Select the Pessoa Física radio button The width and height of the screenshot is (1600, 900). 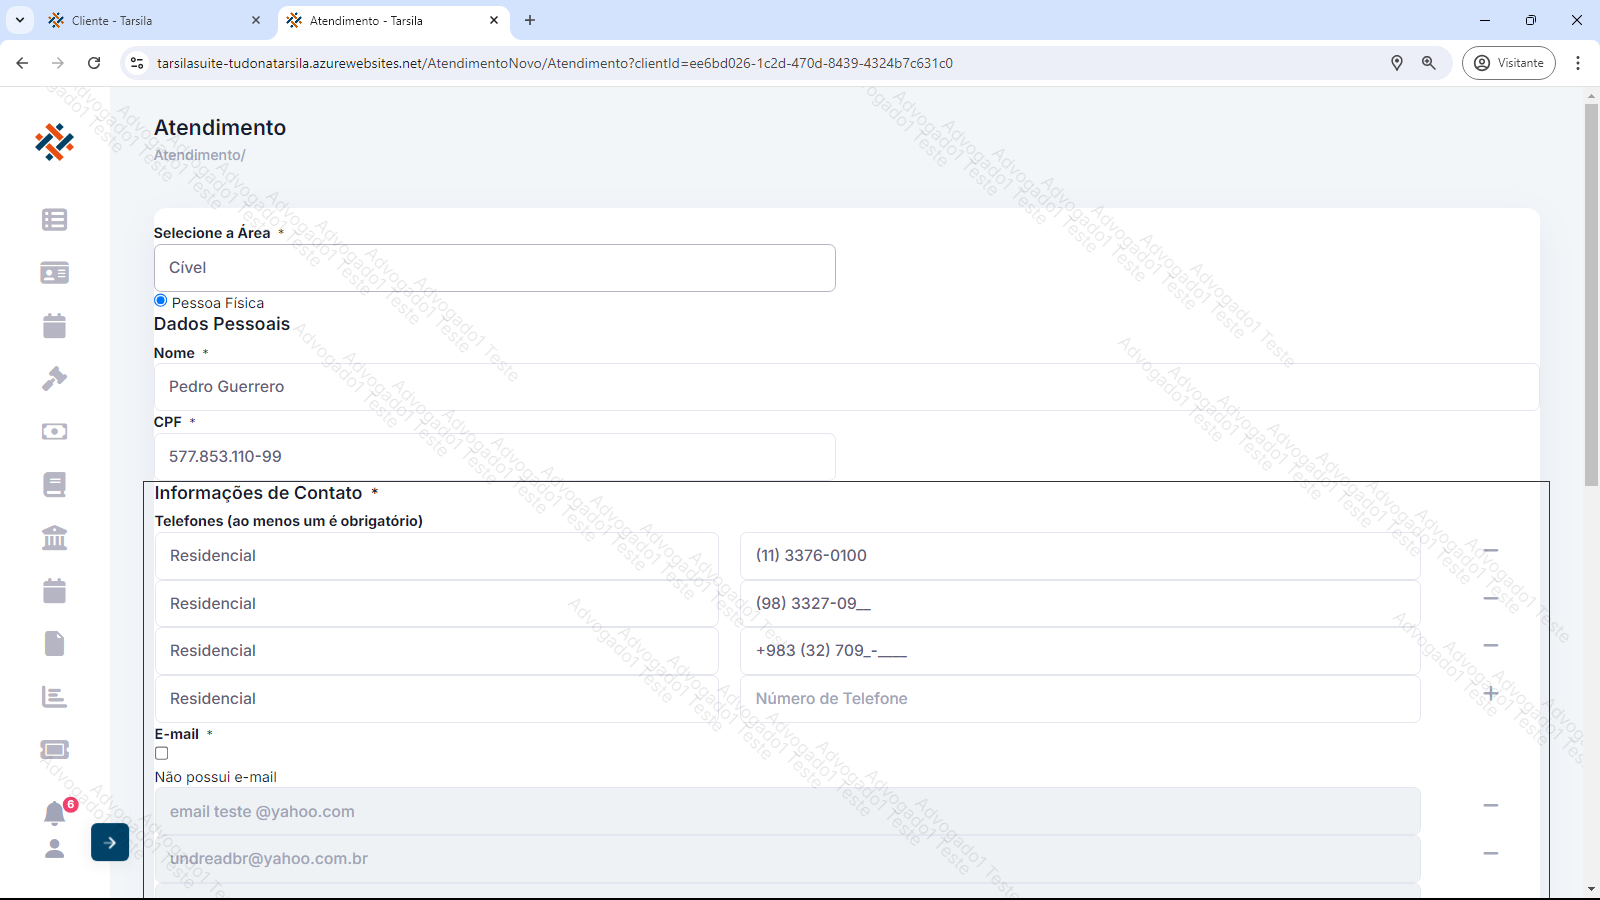161,301
